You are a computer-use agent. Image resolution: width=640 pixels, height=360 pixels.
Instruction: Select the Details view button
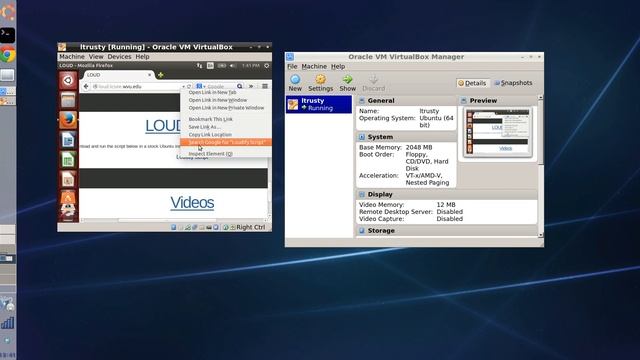pos(472,83)
